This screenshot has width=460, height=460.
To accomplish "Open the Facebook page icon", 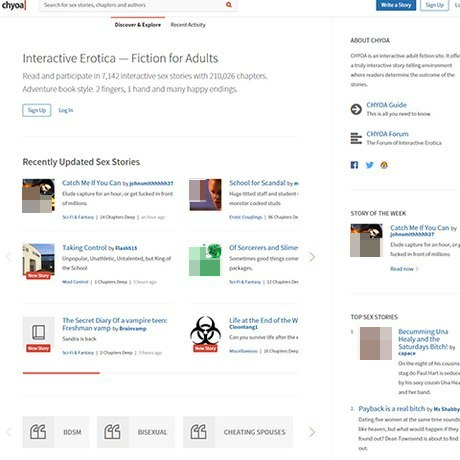I will point(354,165).
